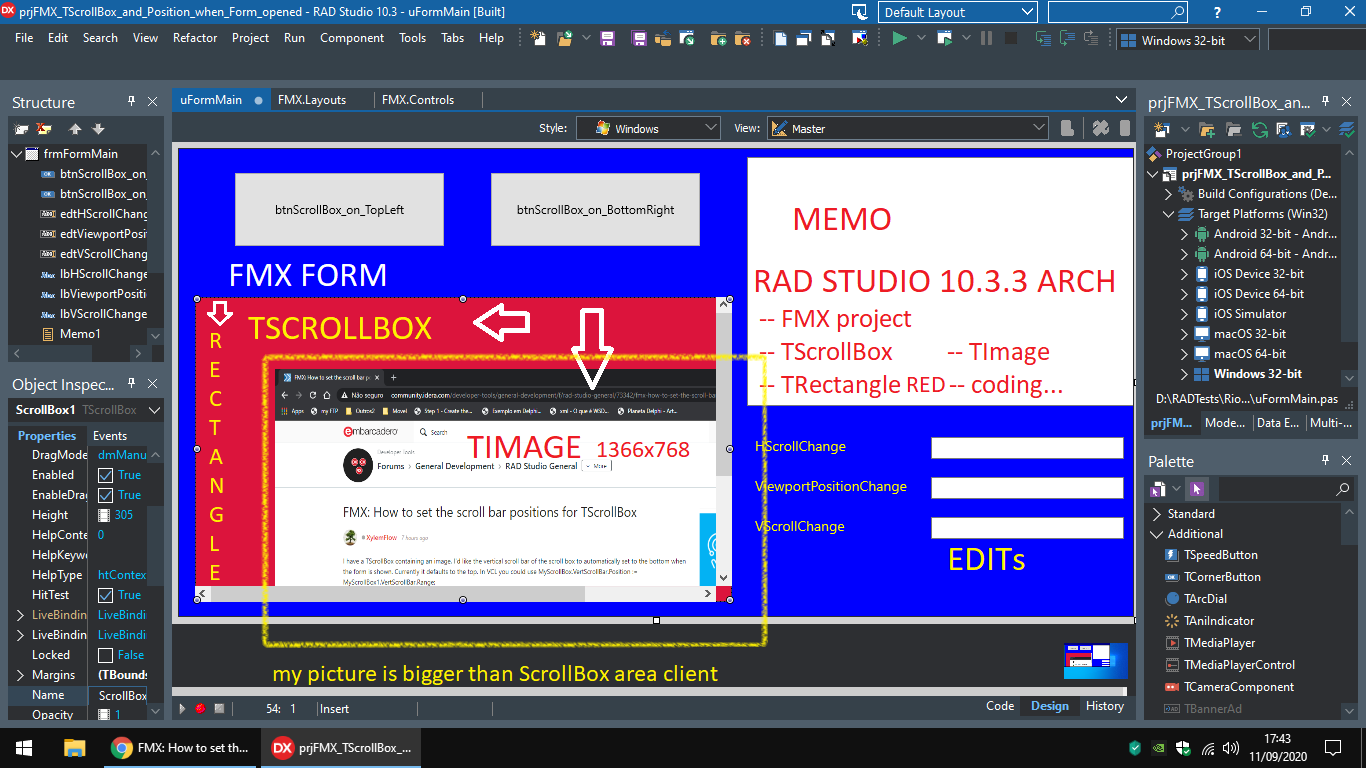Switch to the History view tab
This screenshot has height=768, width=1366.
1105,706
